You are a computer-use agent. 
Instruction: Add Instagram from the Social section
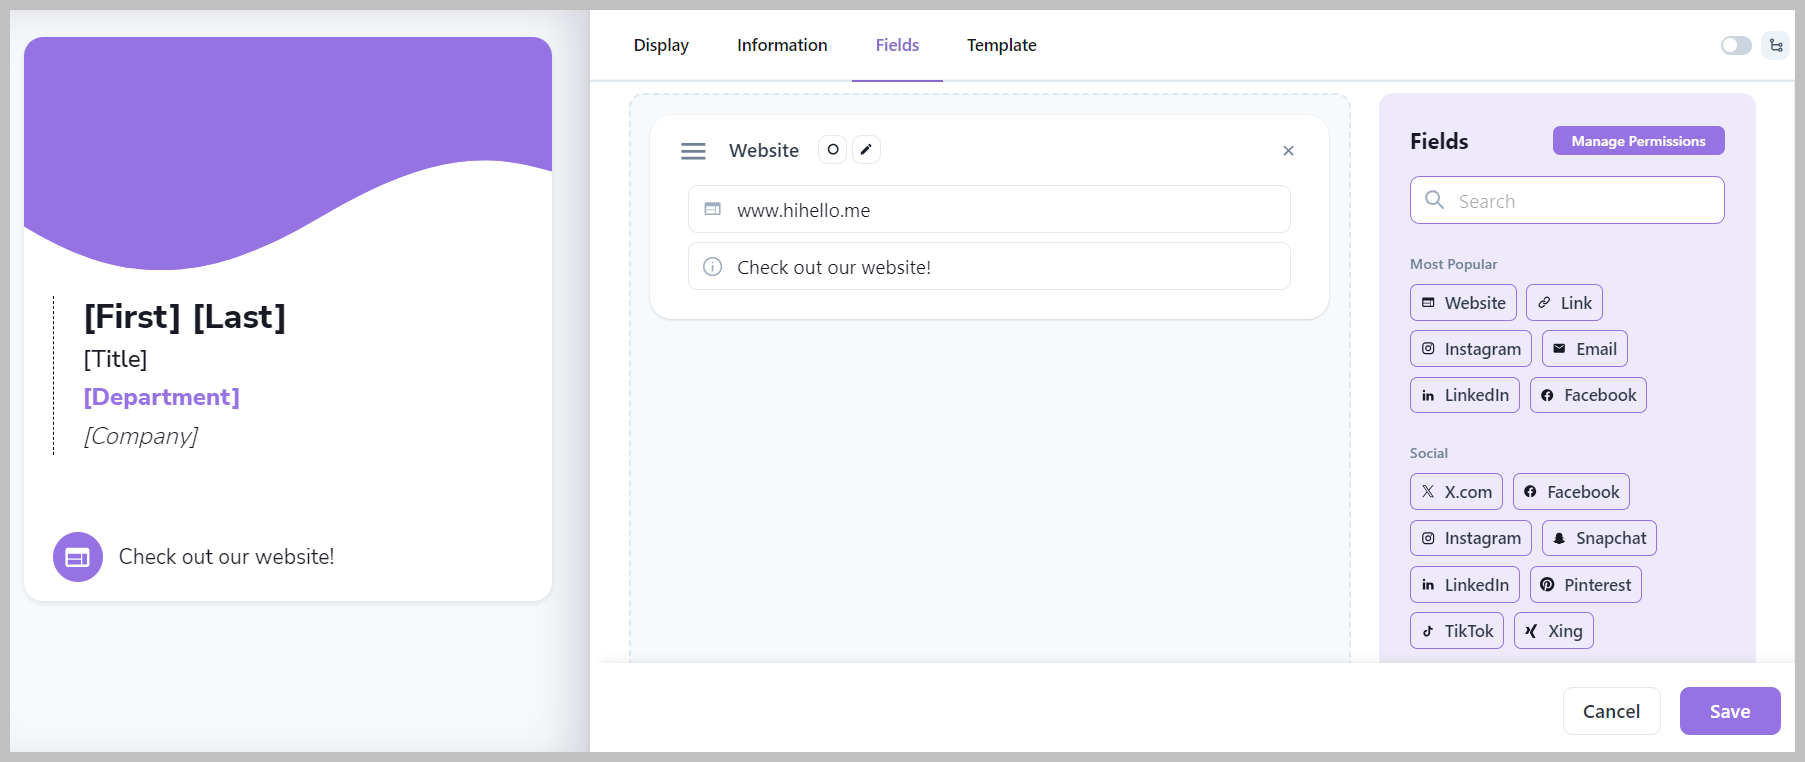(1470, 538)
